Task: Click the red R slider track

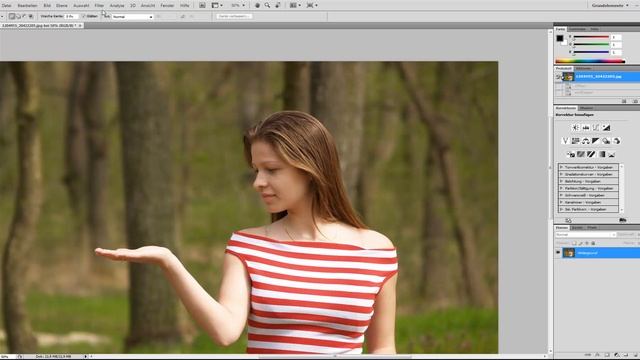Action: [591, 37]
